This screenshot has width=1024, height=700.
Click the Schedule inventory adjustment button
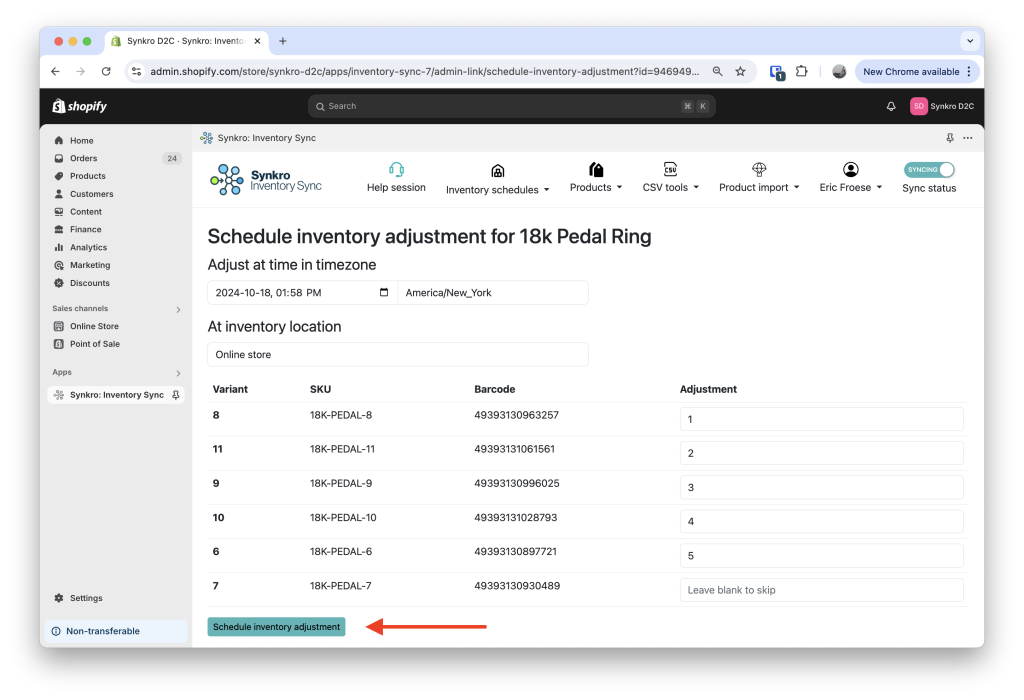pyautogui.click(x=276, y=626)
